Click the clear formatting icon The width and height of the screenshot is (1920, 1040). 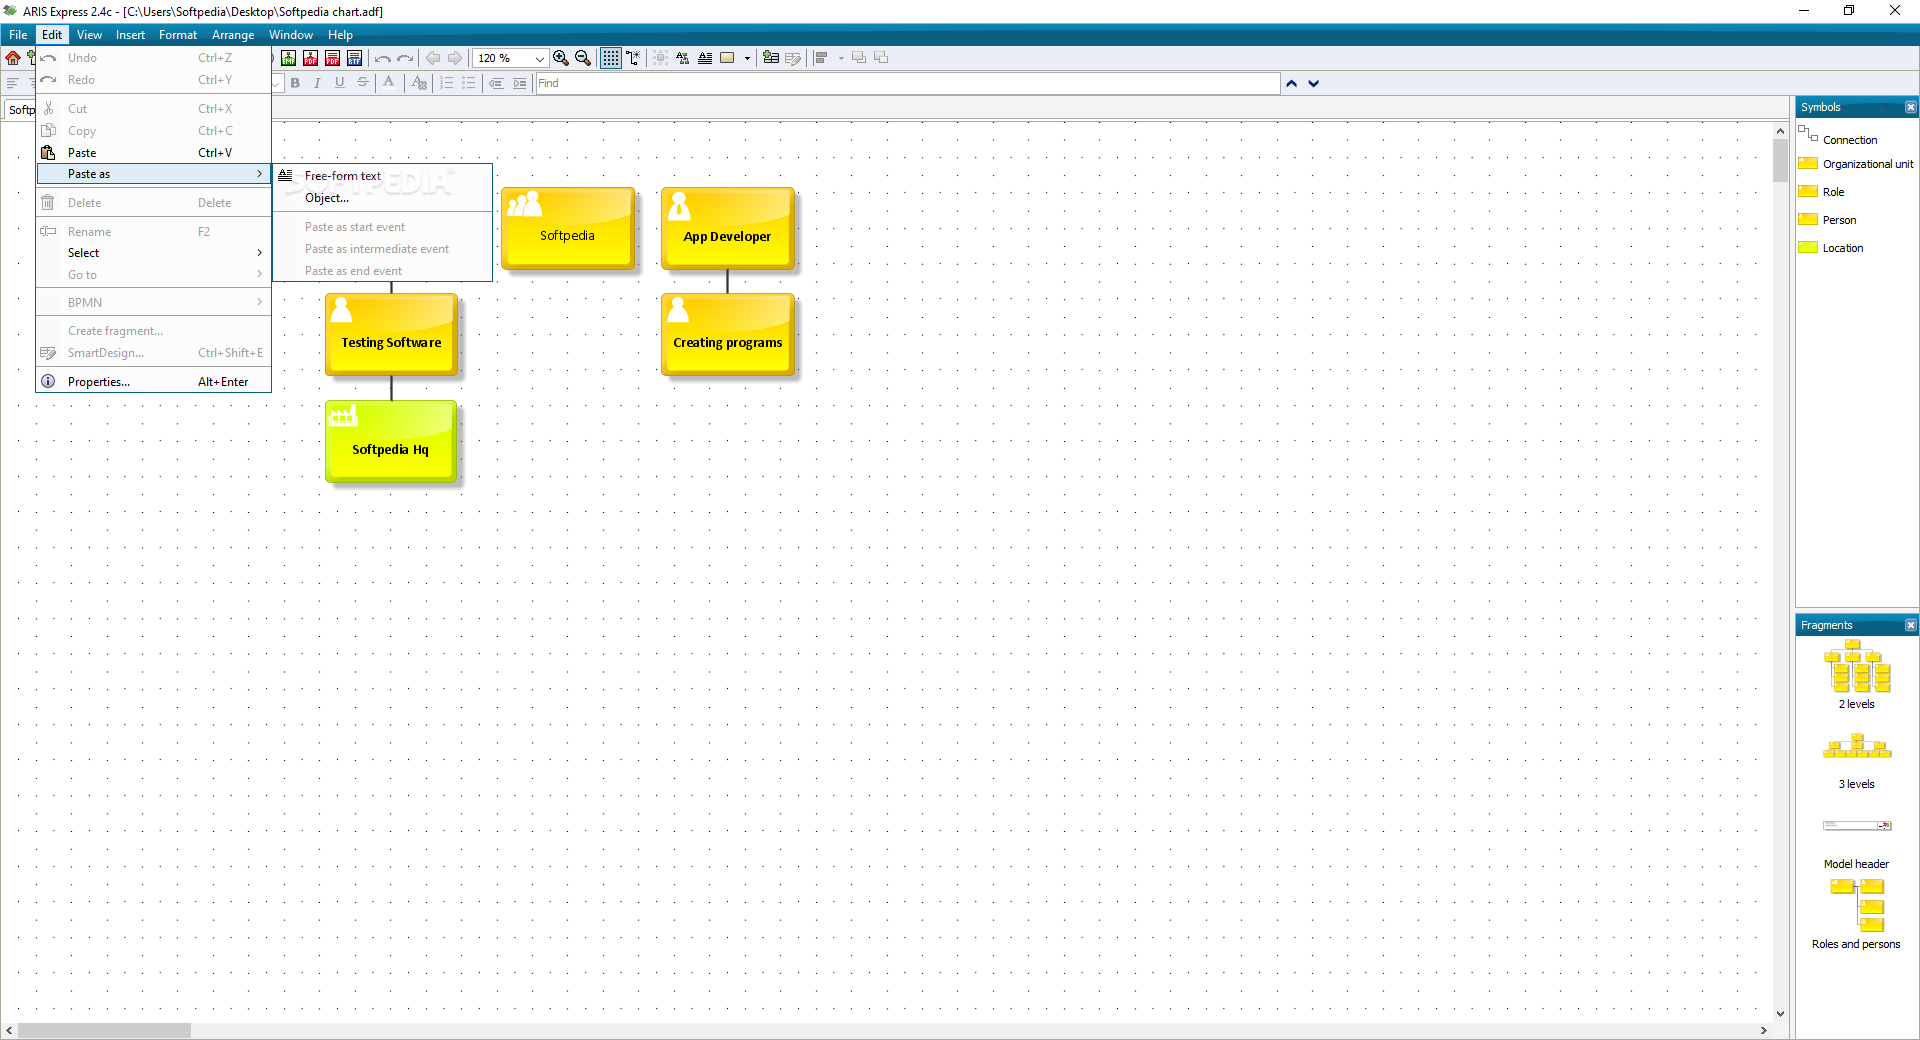420,83
